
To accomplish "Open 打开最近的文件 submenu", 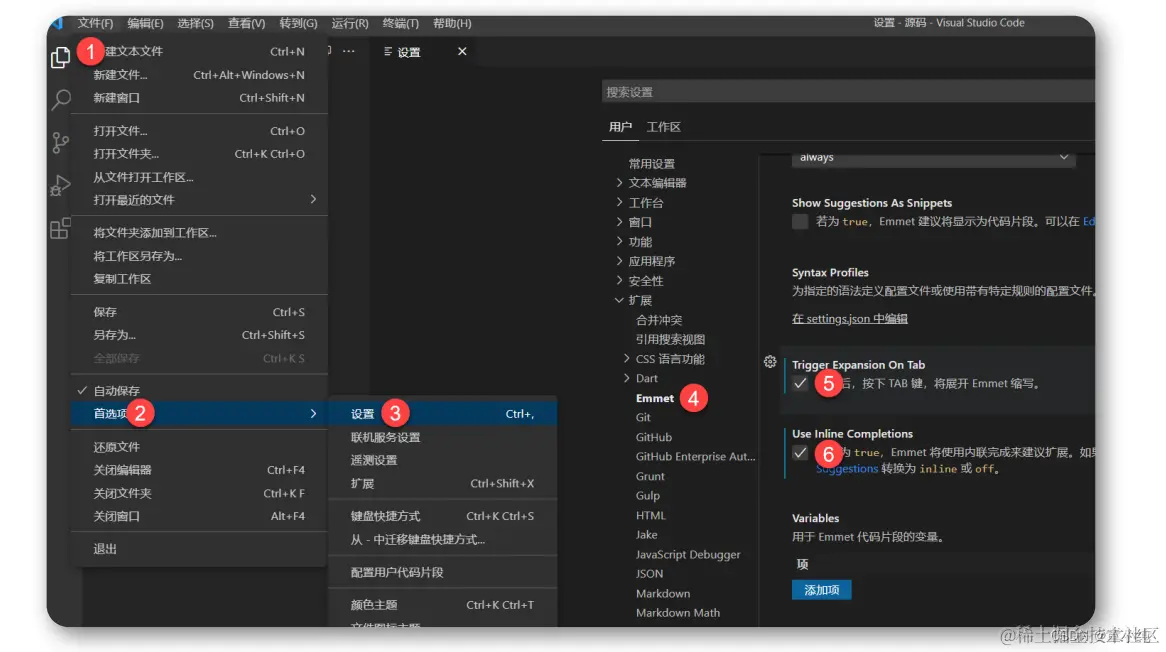I will (x=199, y=199).
